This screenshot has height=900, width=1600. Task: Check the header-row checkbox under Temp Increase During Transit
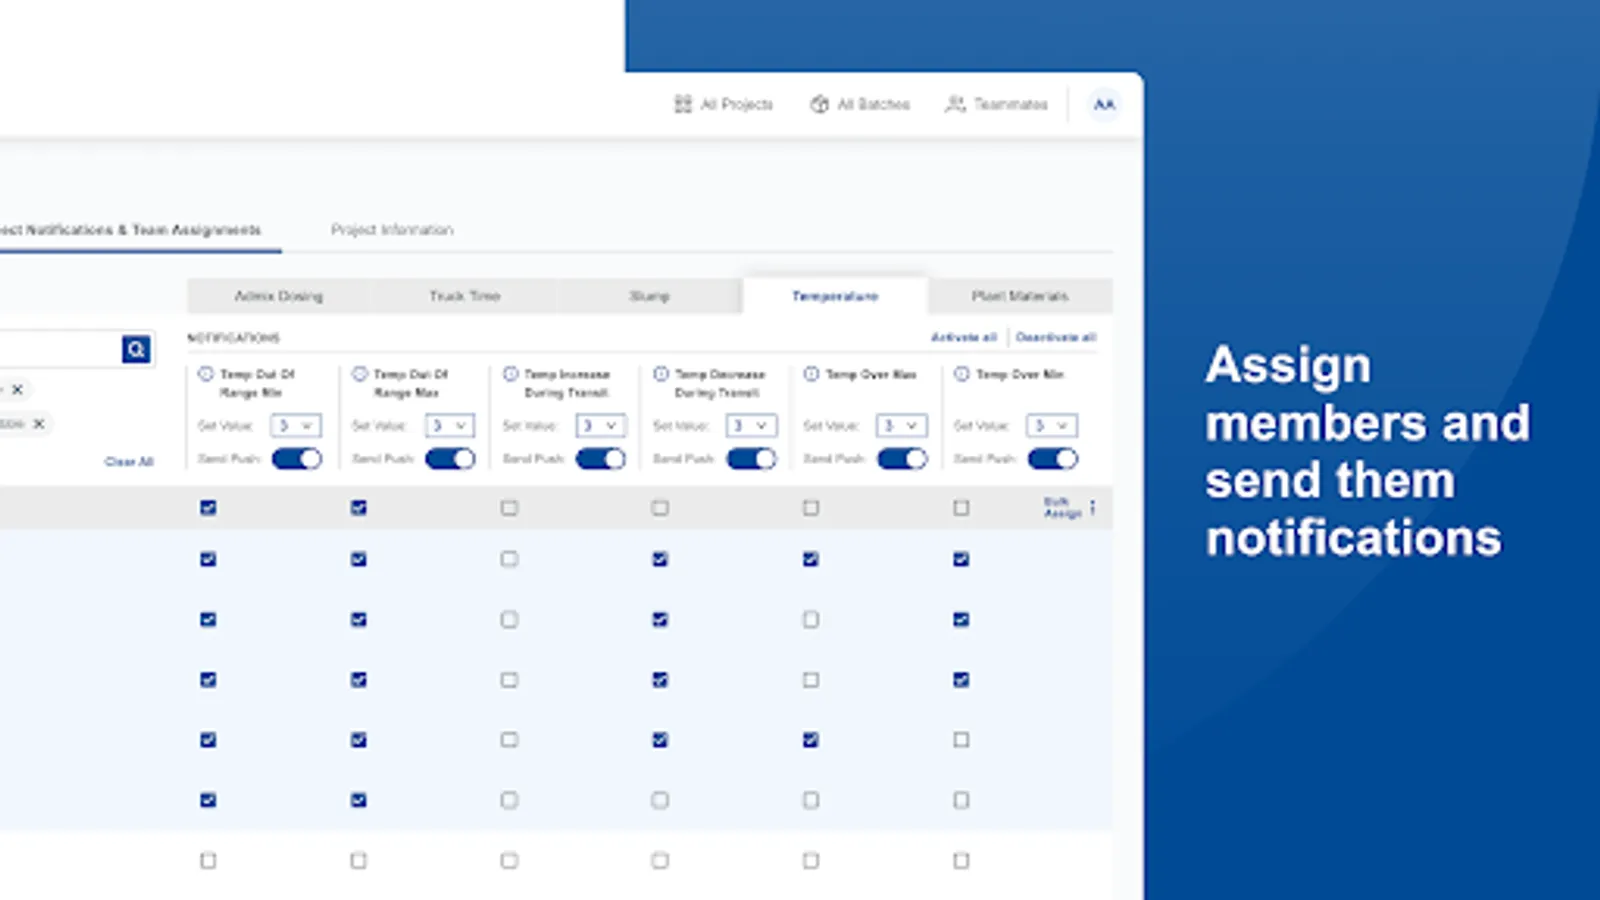pyautogui.click(x=509, y=508)
